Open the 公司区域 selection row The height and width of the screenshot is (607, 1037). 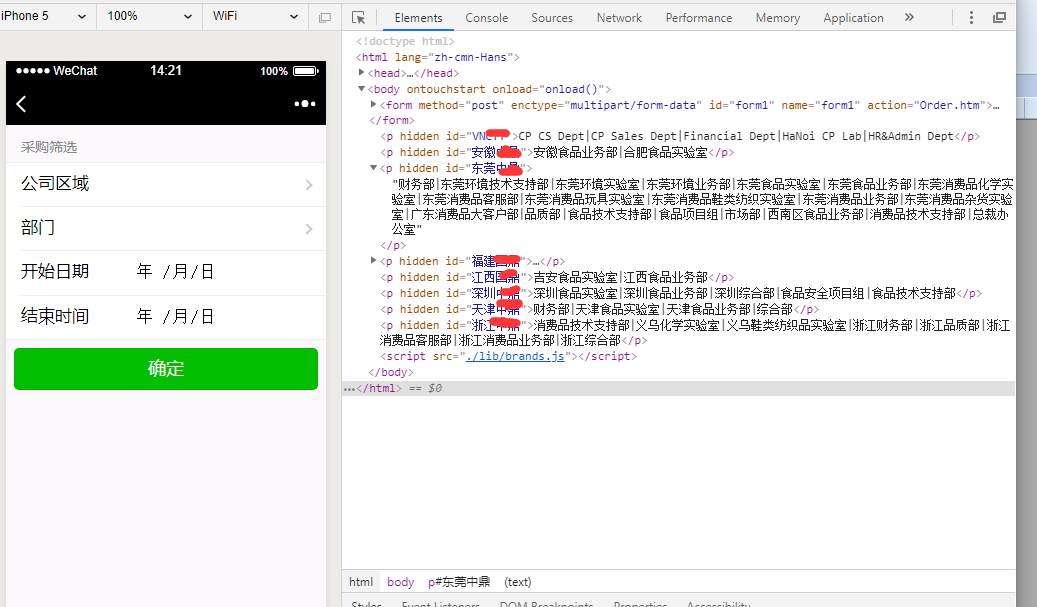click(166, 184)
